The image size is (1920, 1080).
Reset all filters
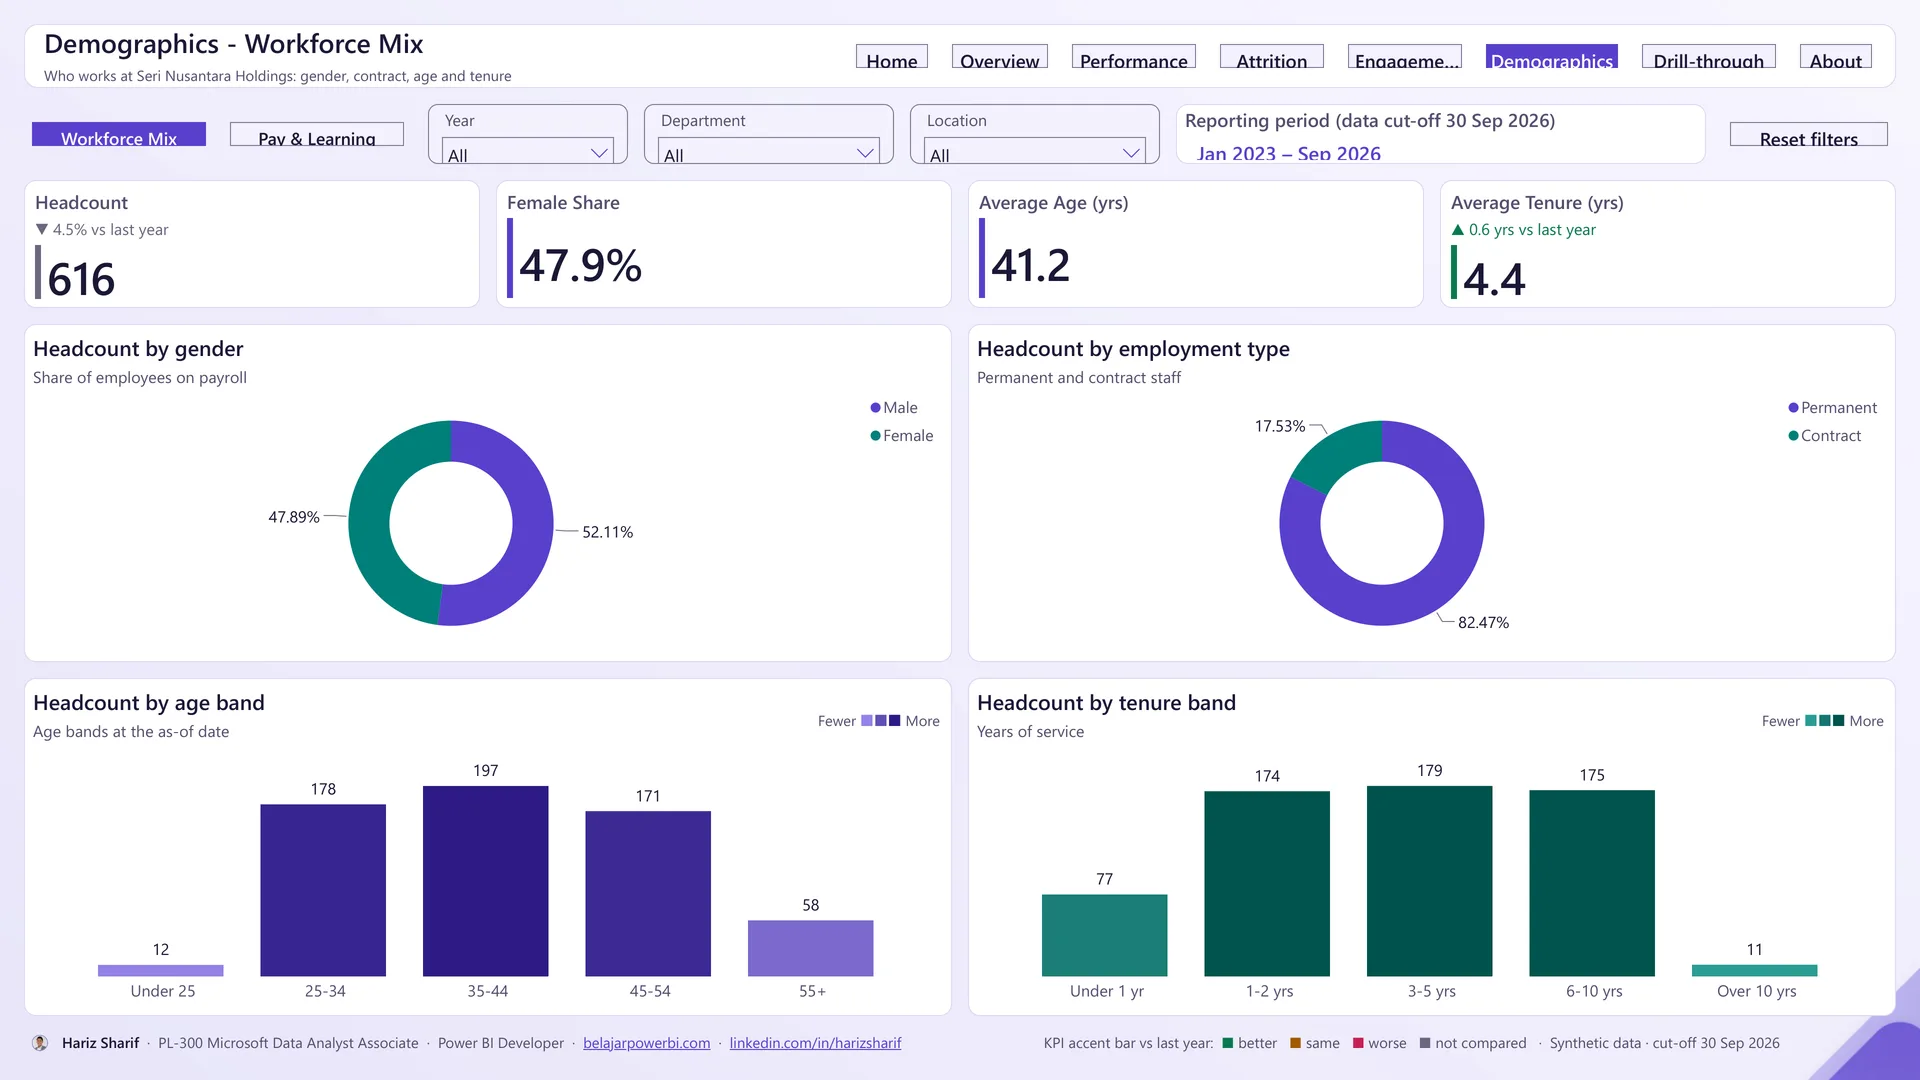(1809, 135)
